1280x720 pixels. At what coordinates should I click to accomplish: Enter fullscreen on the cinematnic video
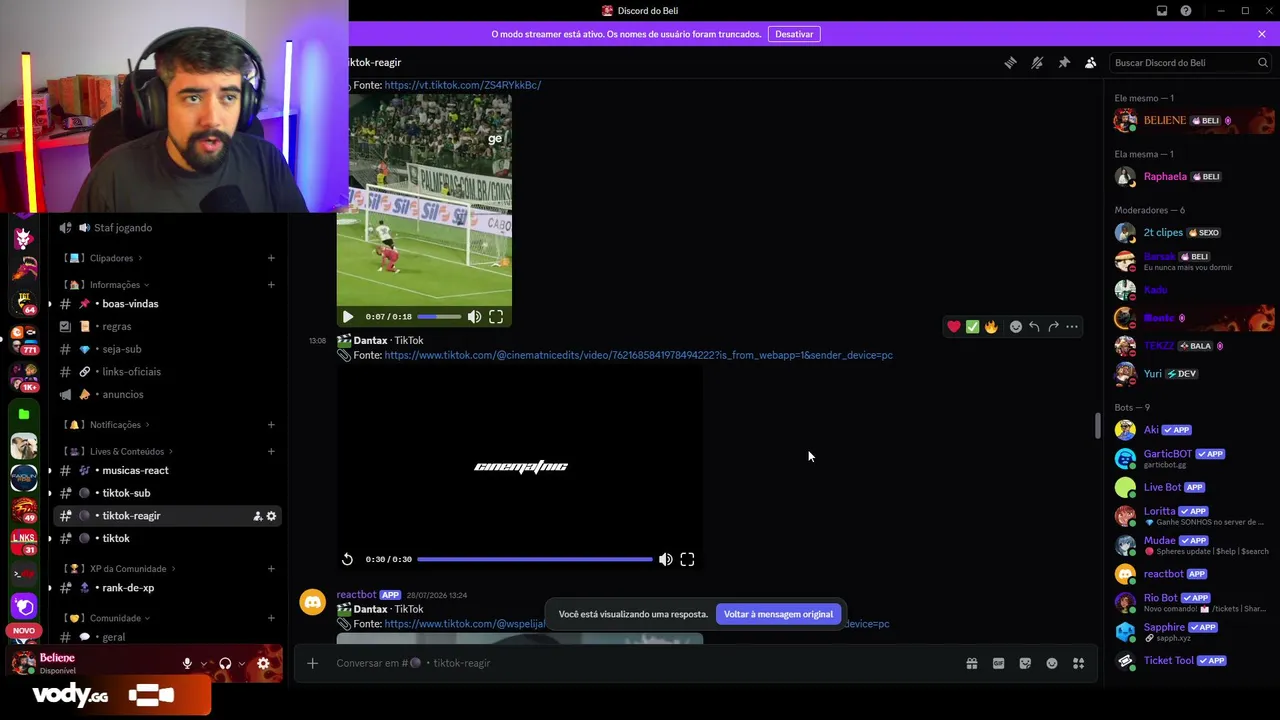(687, 560)
